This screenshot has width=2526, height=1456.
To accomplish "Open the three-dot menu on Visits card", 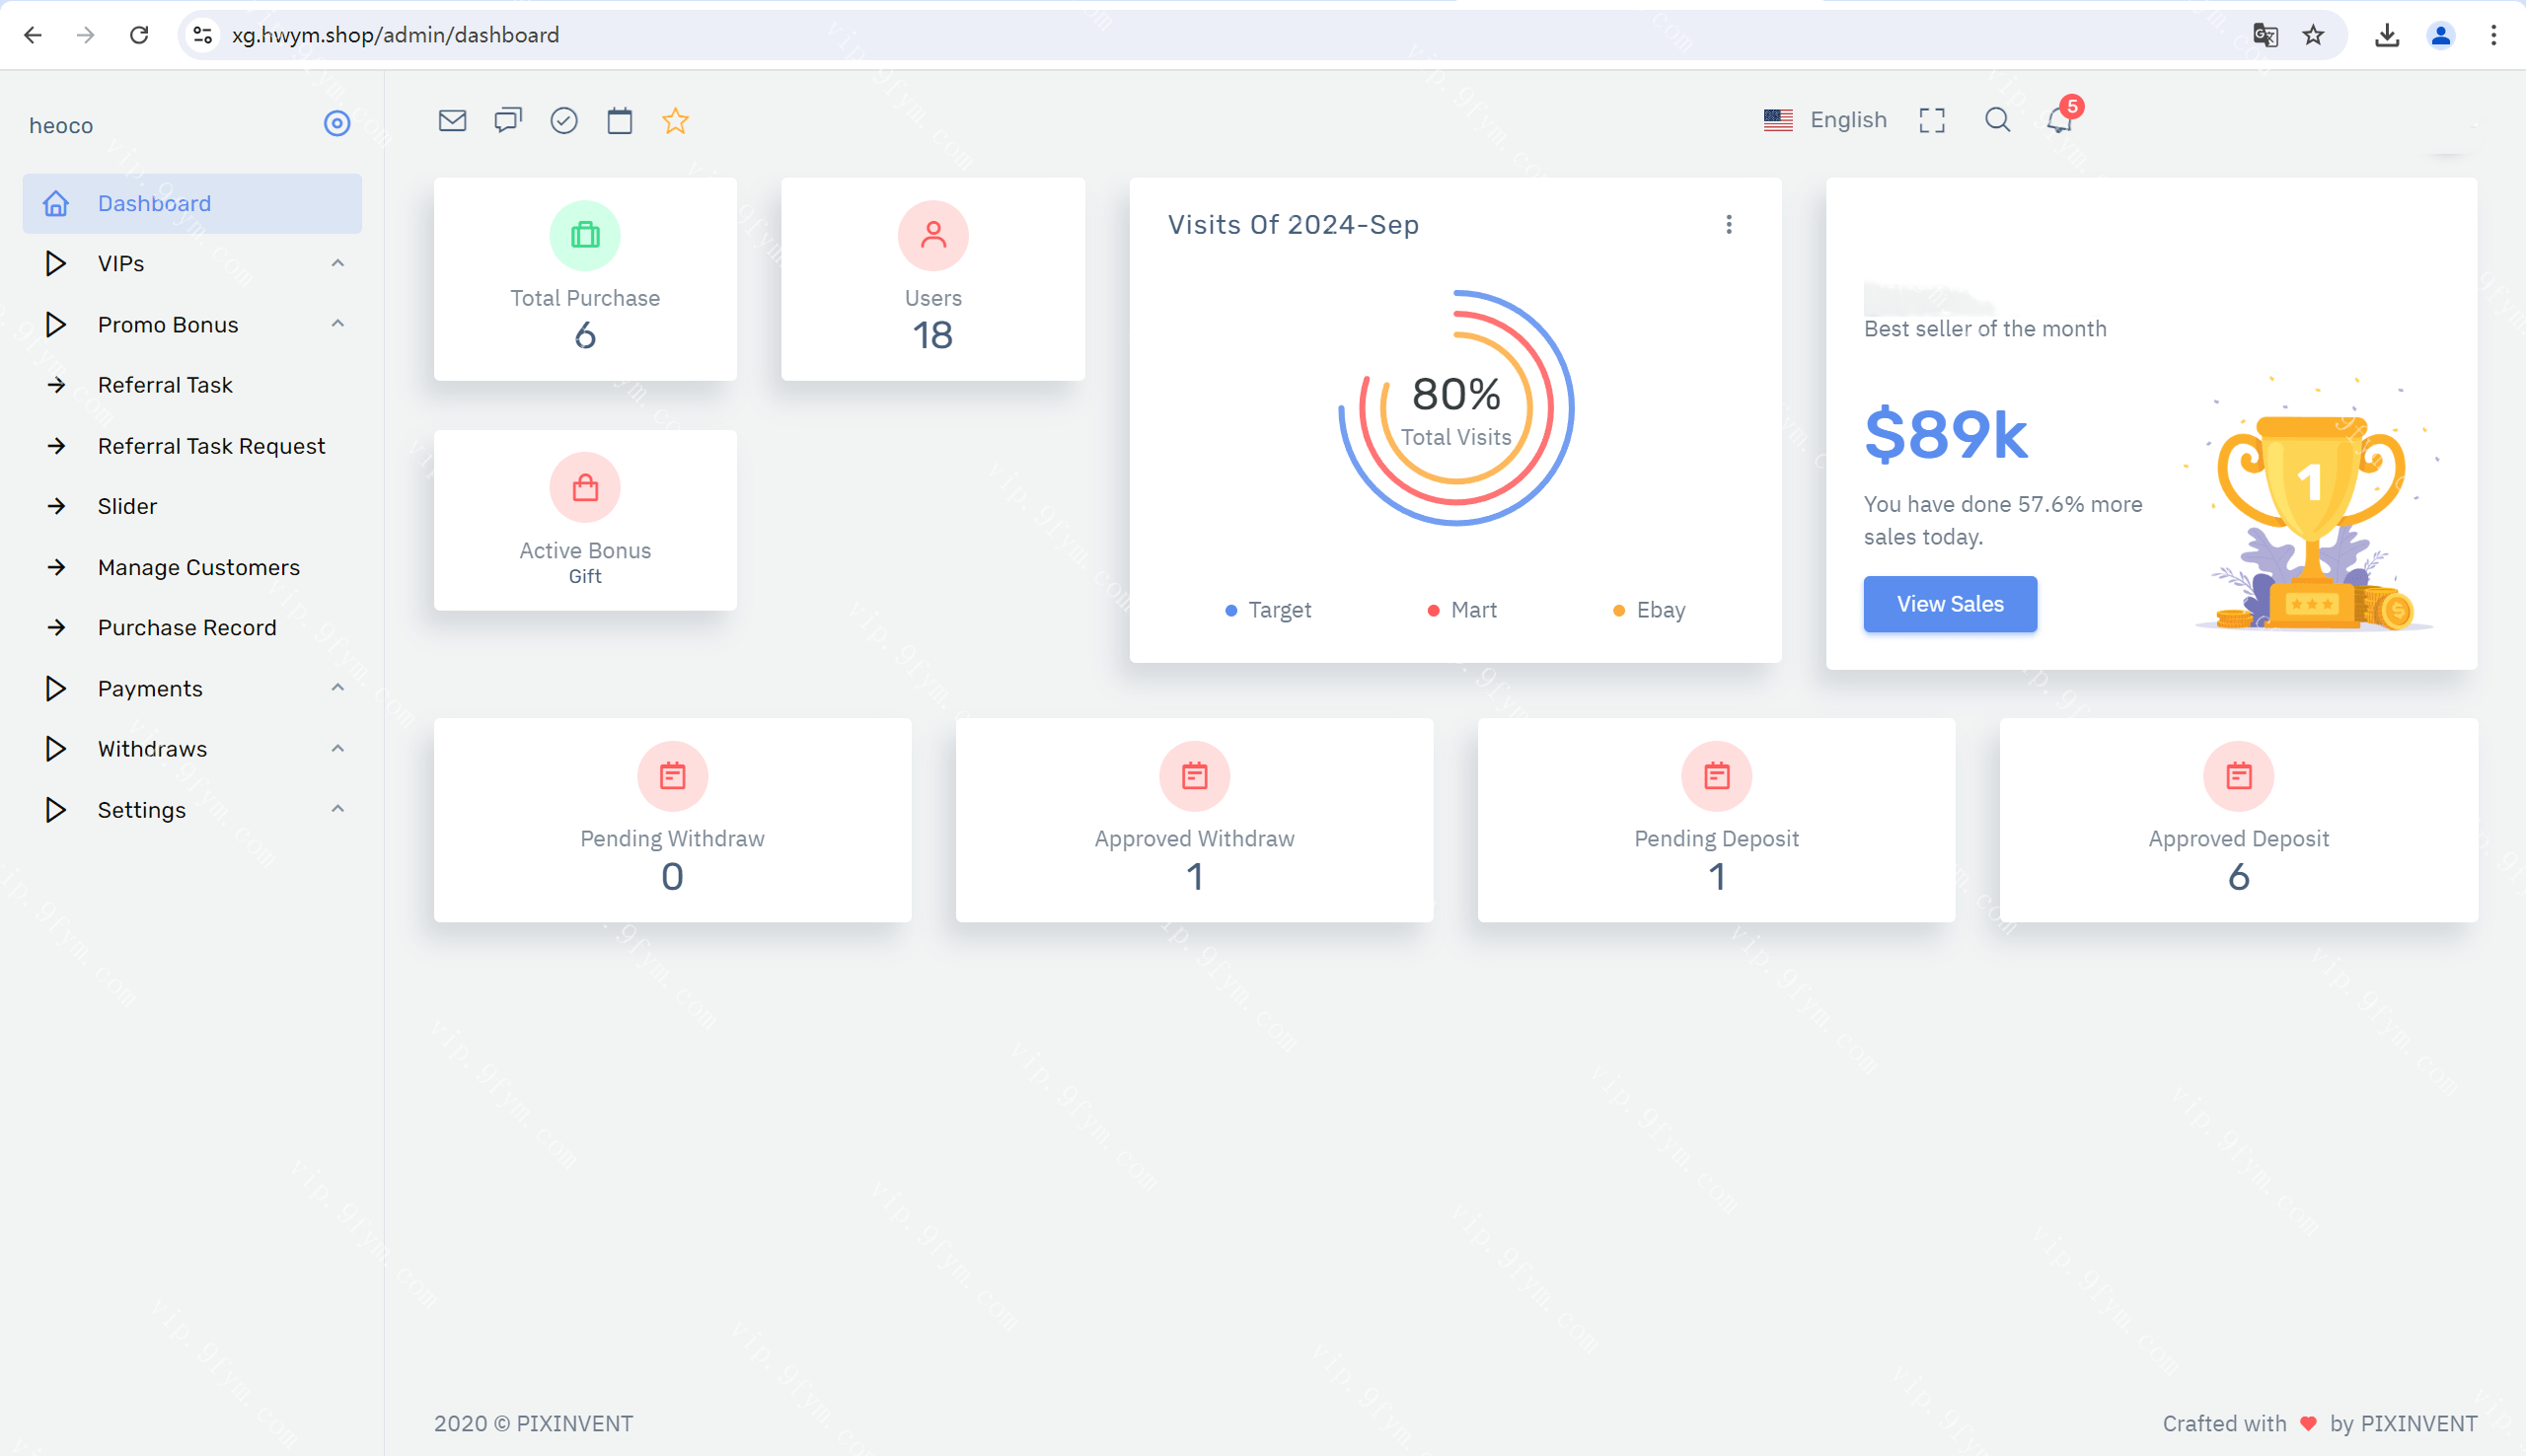I will click(x=1729, y=225).
